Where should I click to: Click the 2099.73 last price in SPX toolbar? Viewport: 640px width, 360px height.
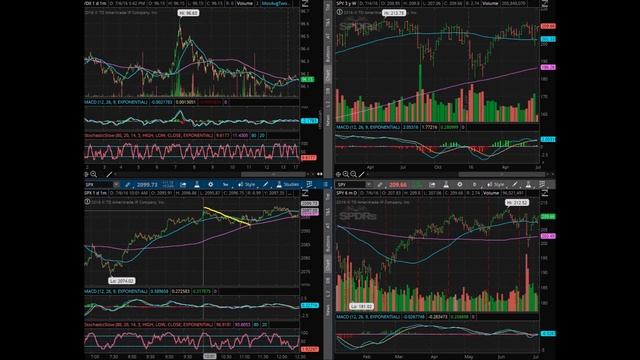pyautogui.click(x=147, y=184)
